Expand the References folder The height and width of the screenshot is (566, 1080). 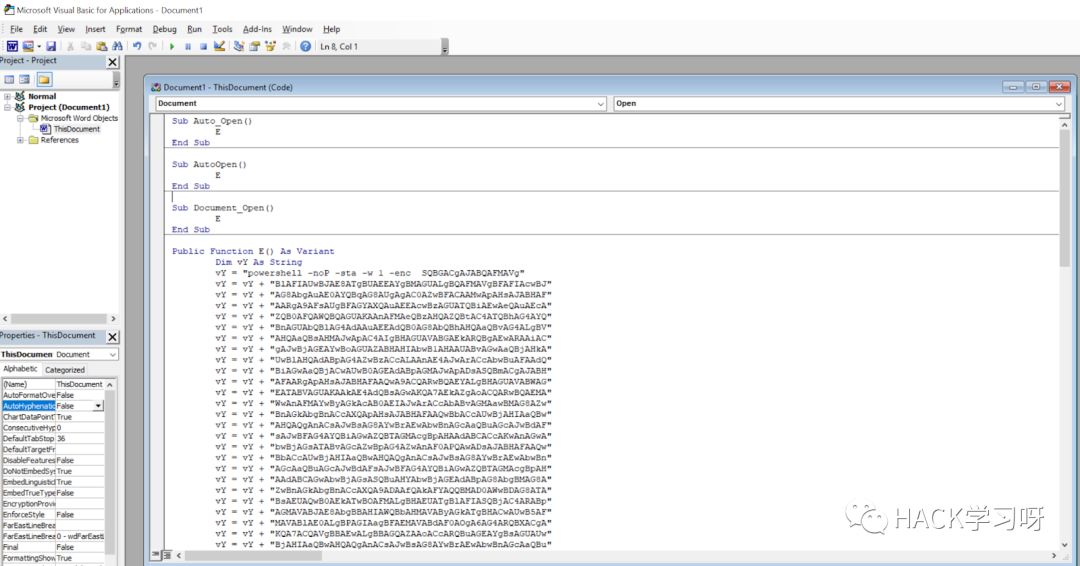pos(20,140)
